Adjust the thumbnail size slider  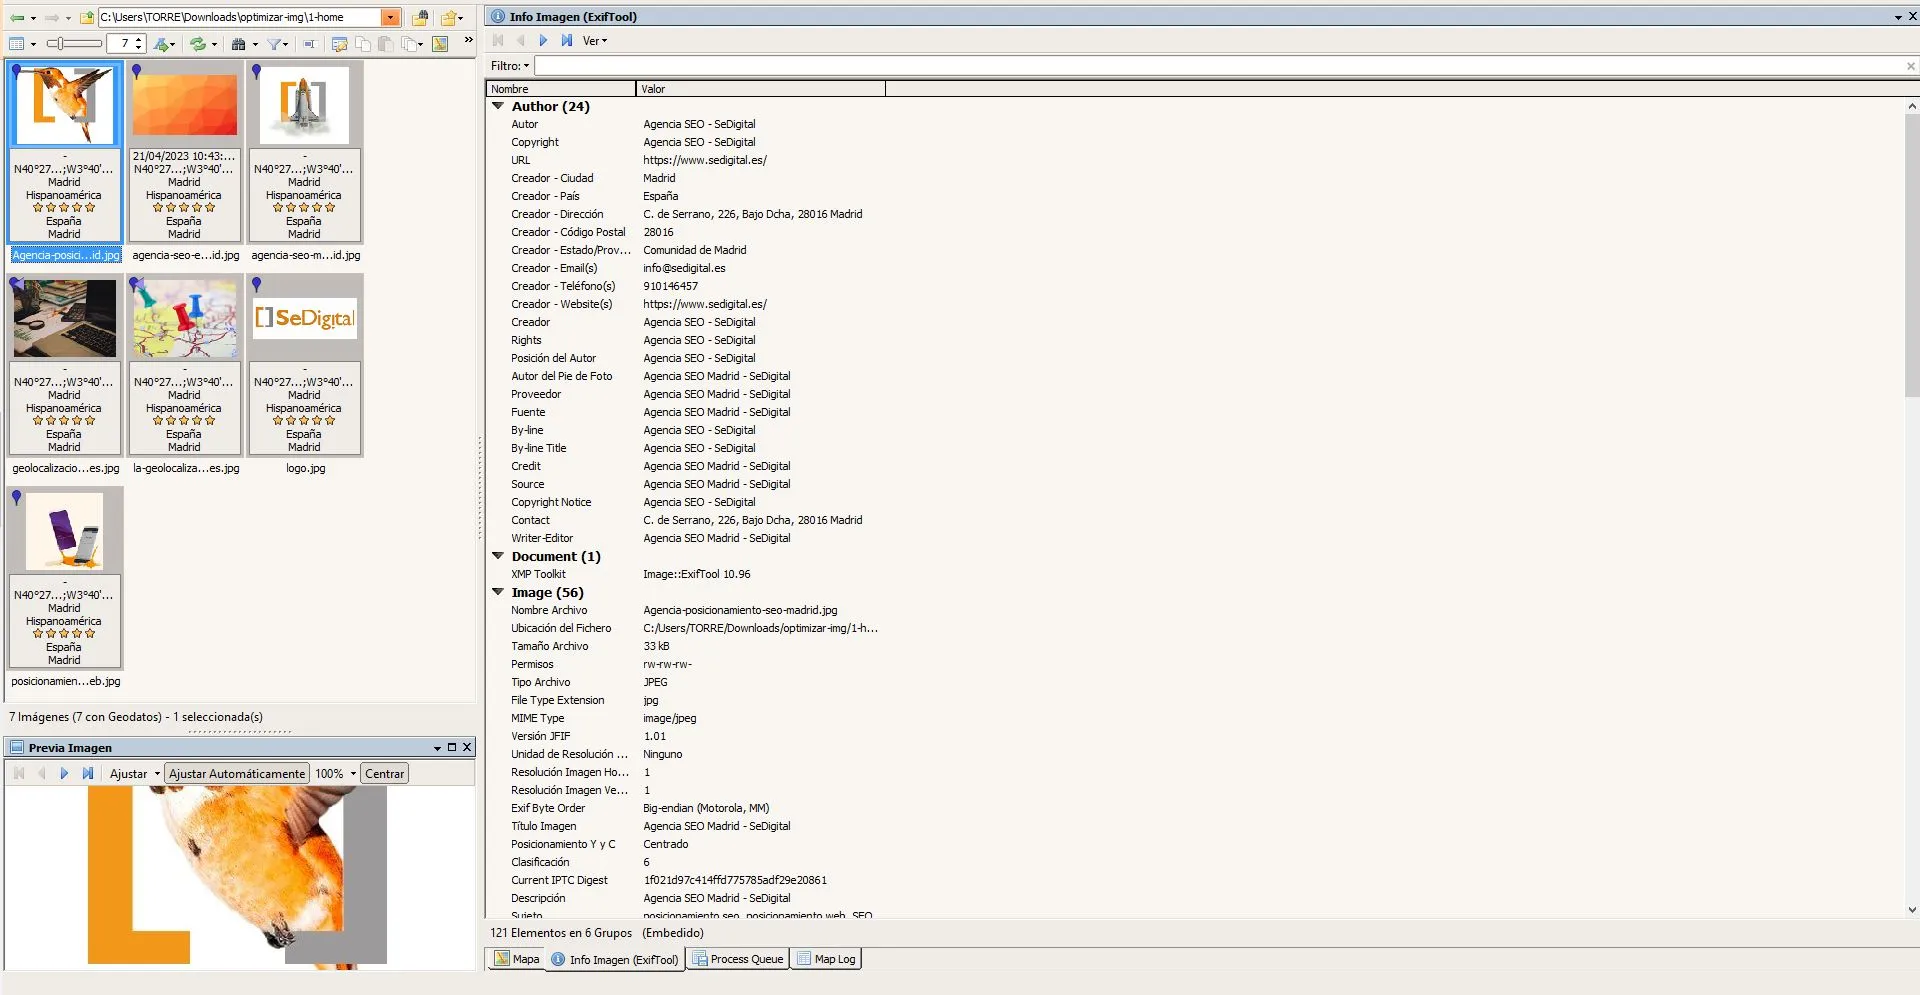(x=75, y=44)
